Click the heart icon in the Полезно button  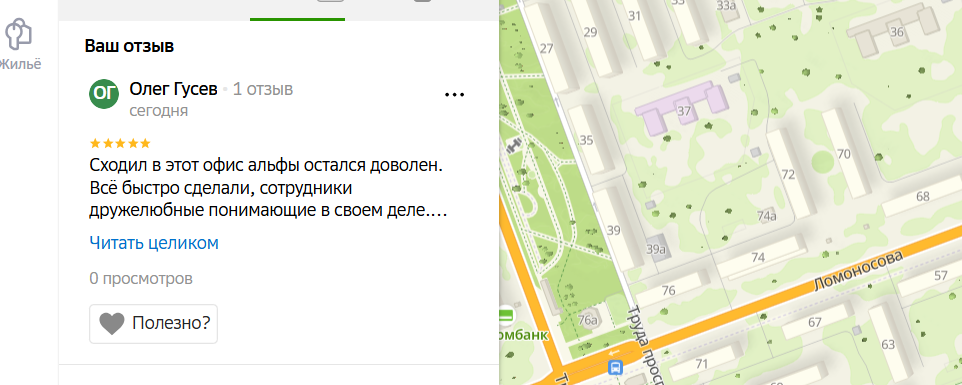[112, 323]
